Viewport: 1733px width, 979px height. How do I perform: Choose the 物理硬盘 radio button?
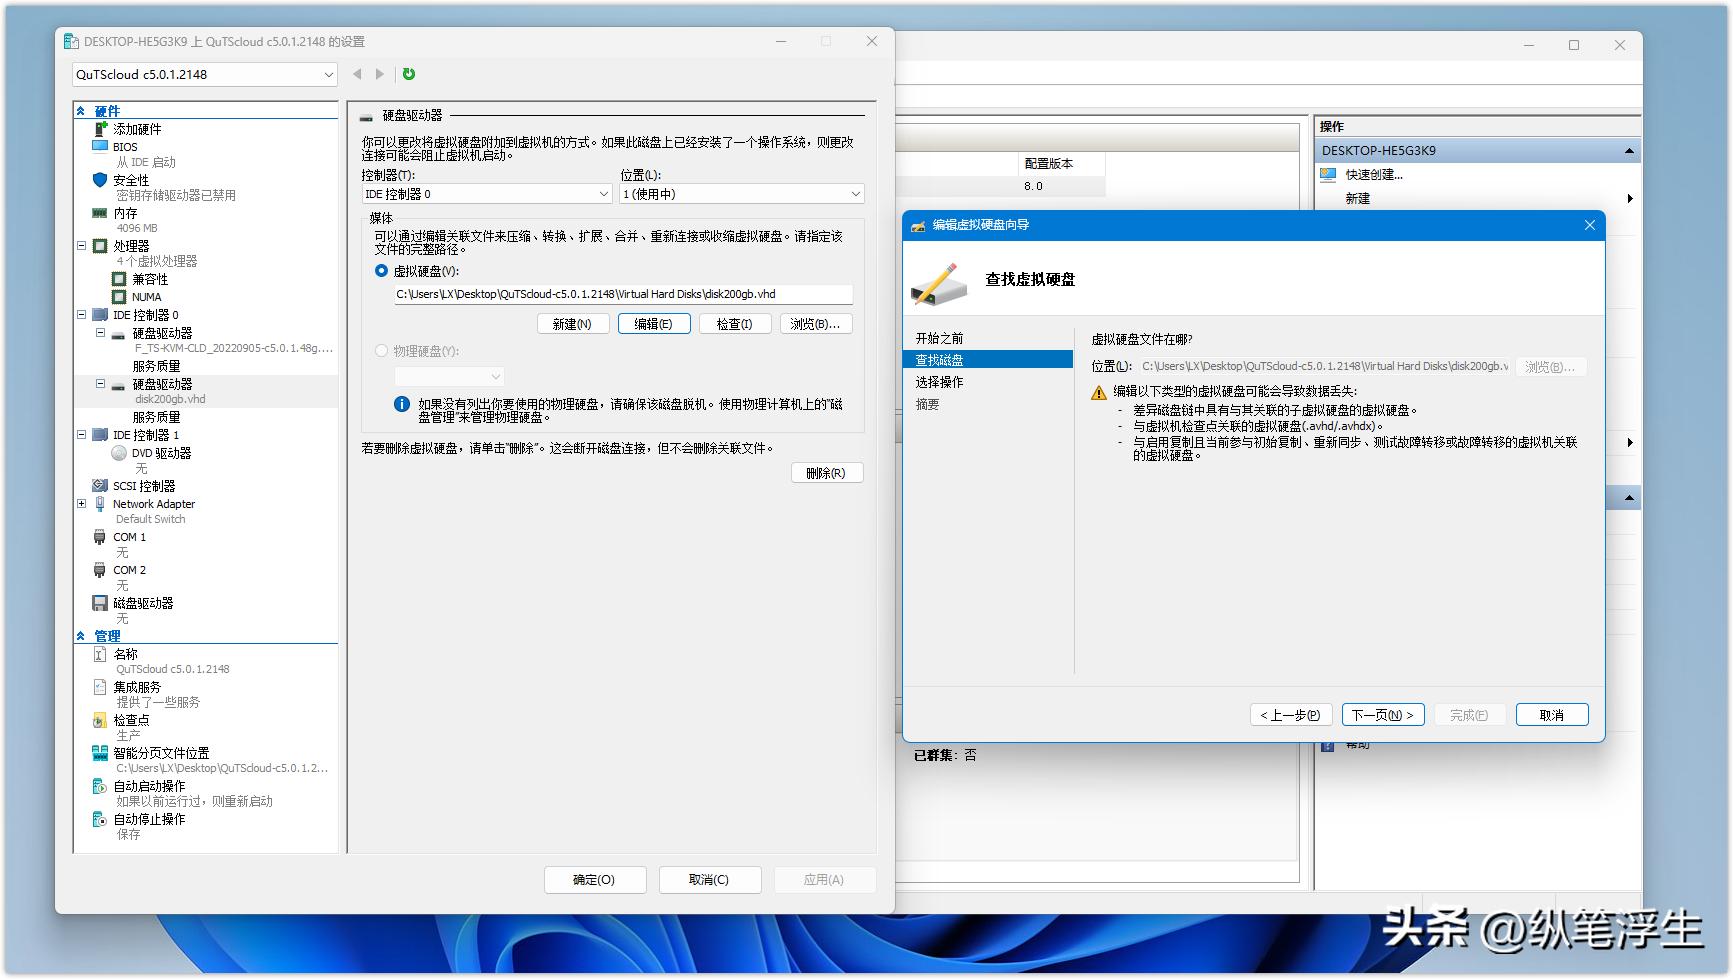point(381,351)
